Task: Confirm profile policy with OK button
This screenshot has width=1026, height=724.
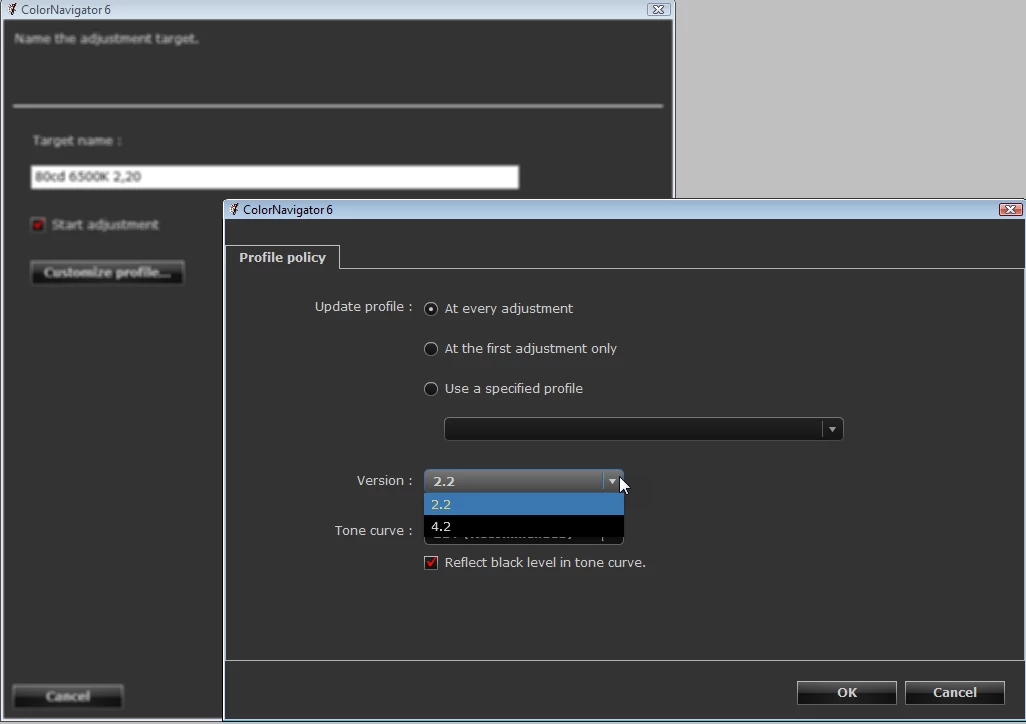Action: (846, 693)
